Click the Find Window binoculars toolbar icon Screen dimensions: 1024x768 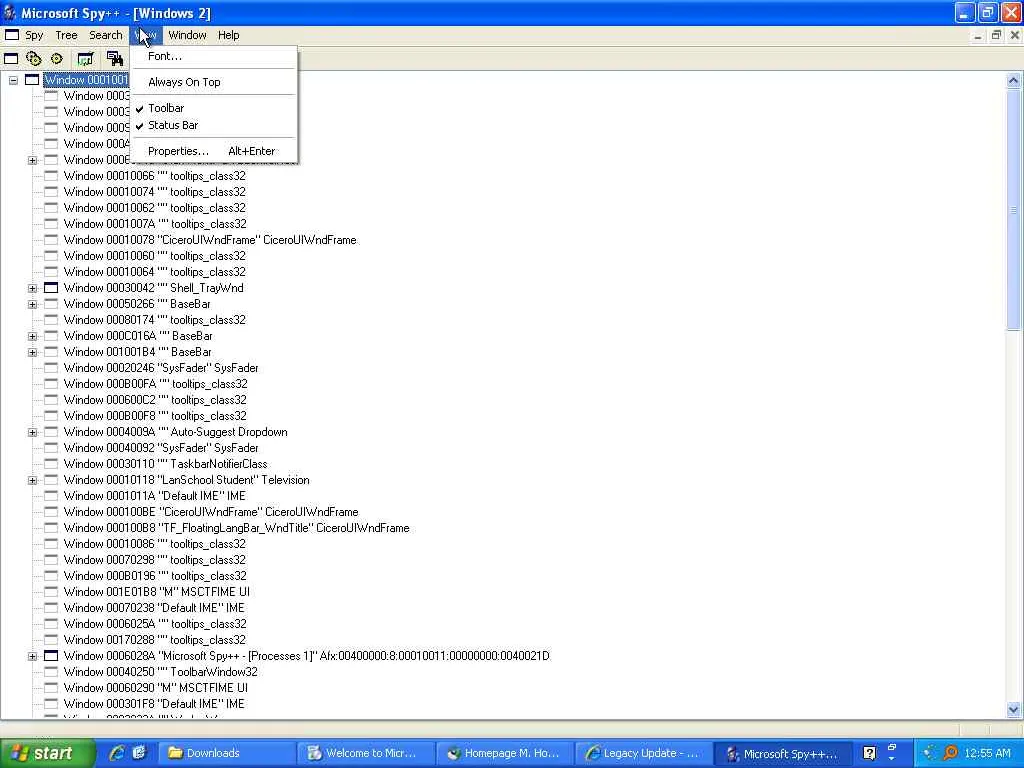[x=115, y=59]
